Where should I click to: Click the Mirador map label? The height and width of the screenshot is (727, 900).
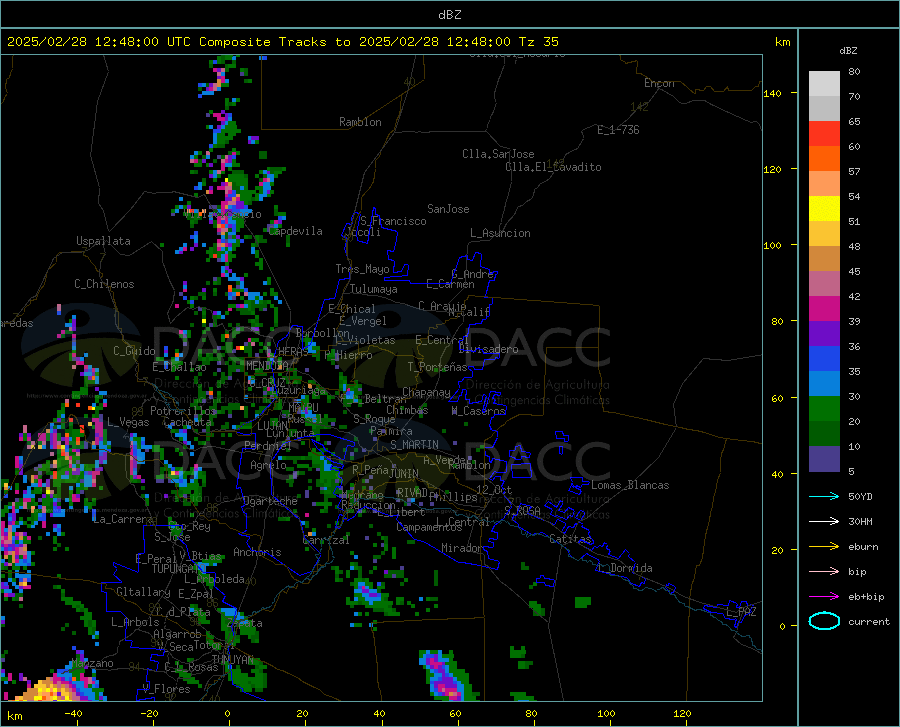click(461, 548)
